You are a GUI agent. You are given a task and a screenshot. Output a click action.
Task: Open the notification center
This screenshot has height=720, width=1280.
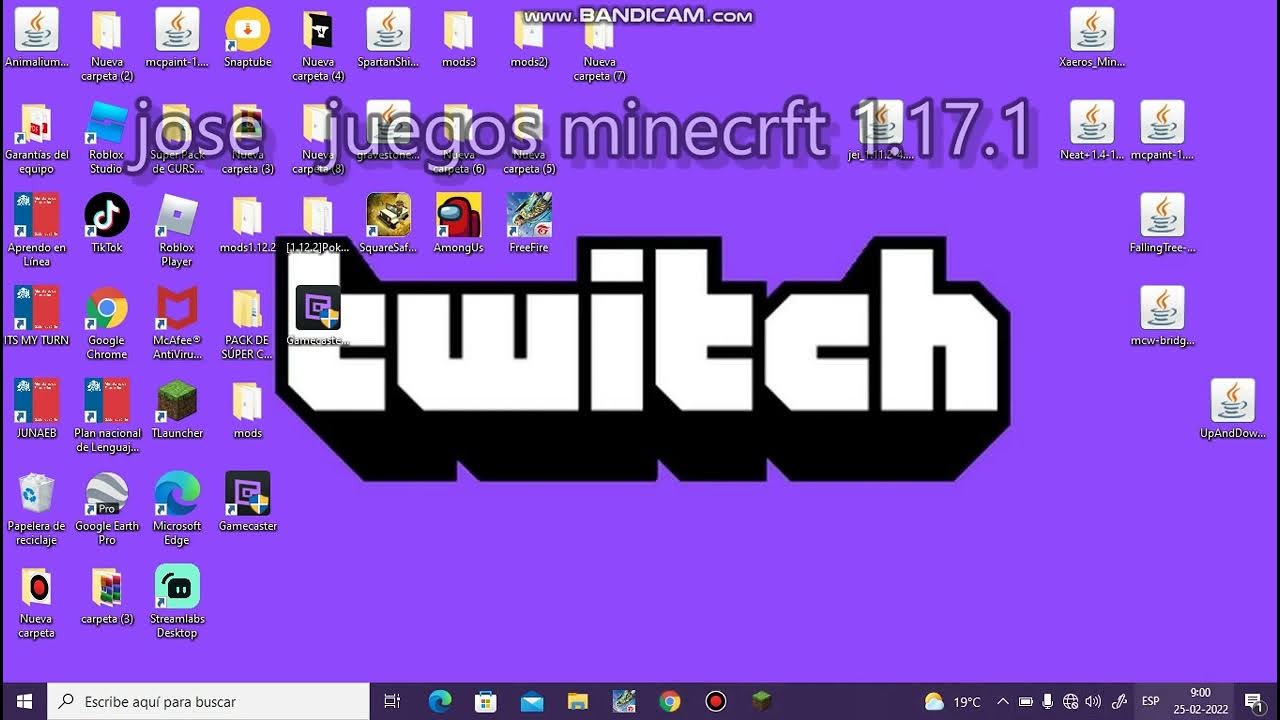[x=1253, y=701]
